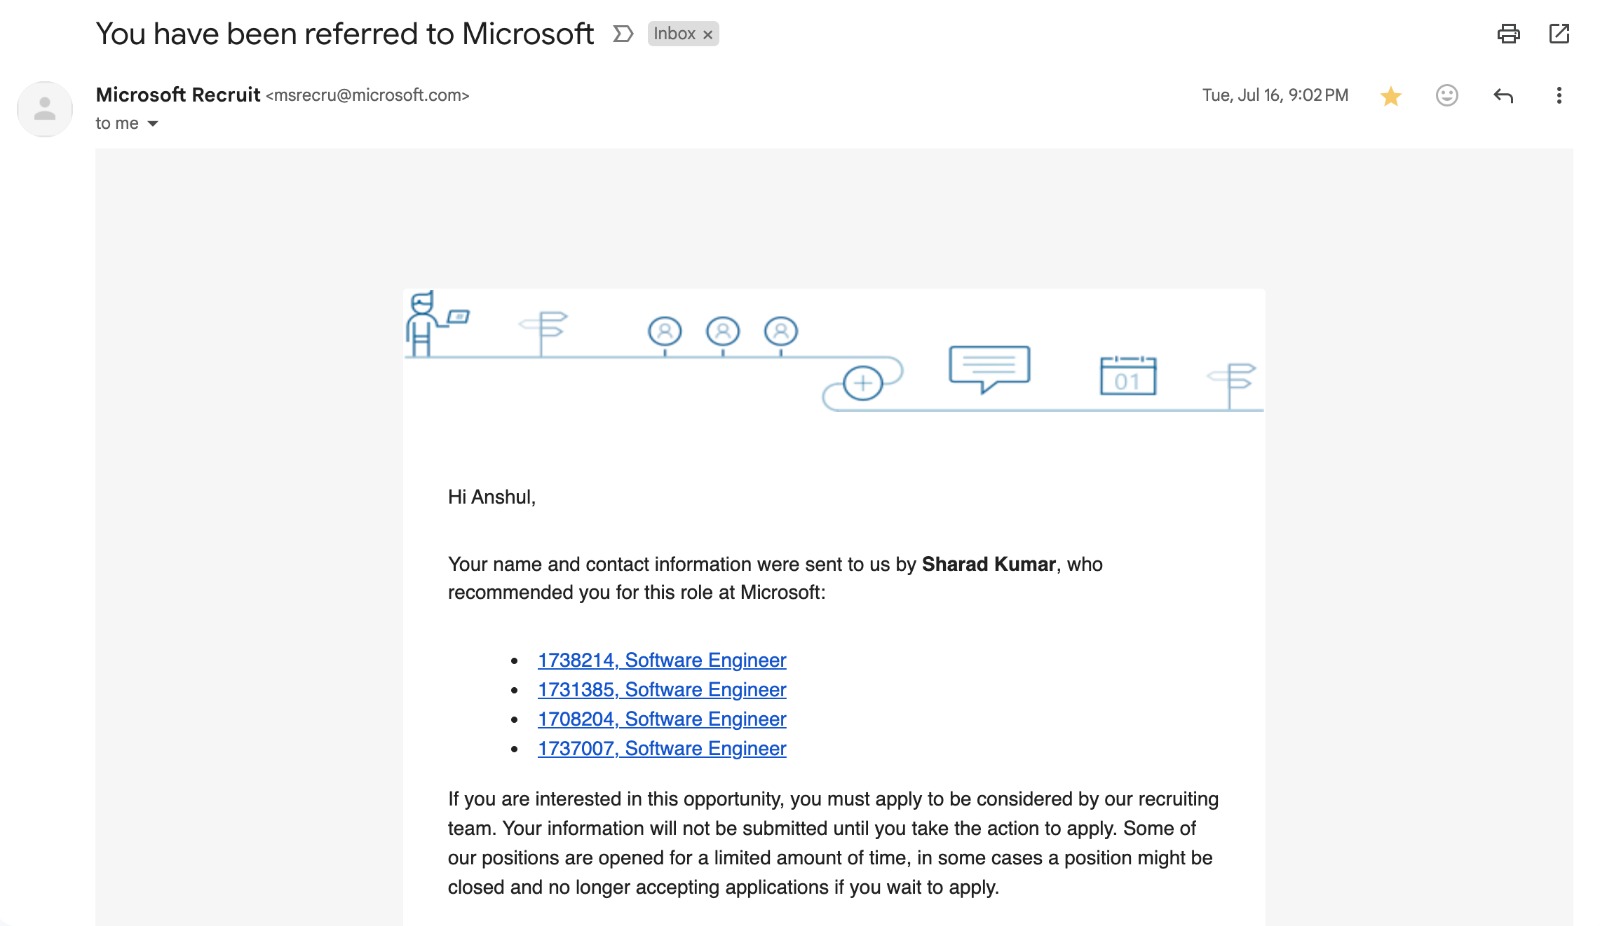Image resolution: width=1600 pixels, height=926 pixels.
Task: Open job link 1731385, Software Engineer
Action: (x=662, y=690)
